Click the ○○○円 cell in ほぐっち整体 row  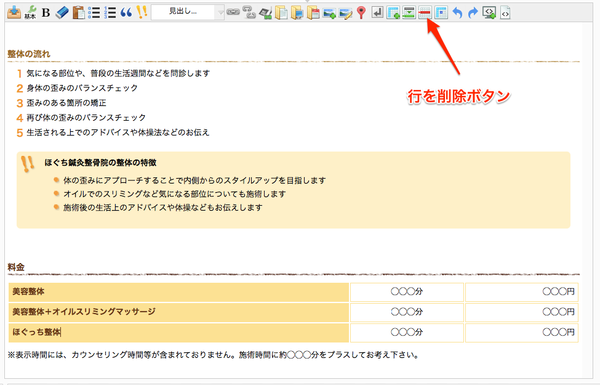click(x=522, y=332)
